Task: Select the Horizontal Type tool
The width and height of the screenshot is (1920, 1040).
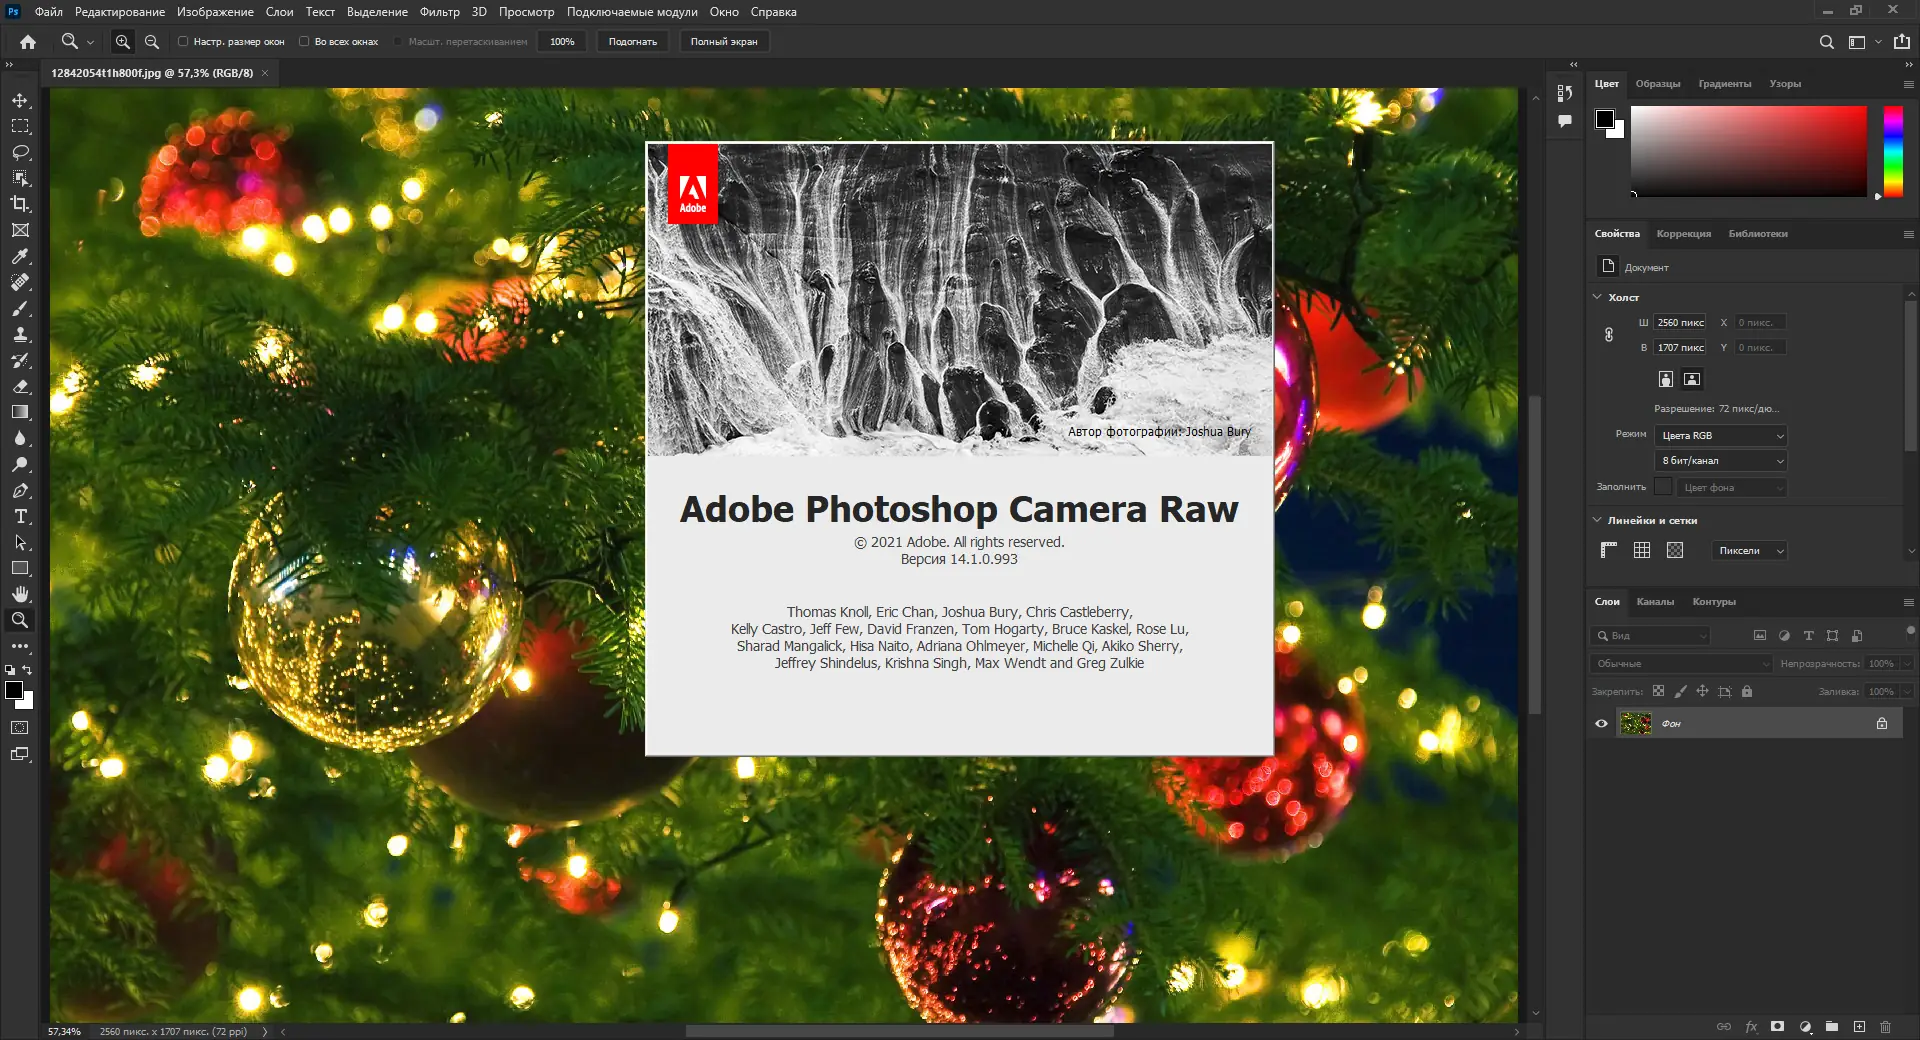Action: click(20, 517)
